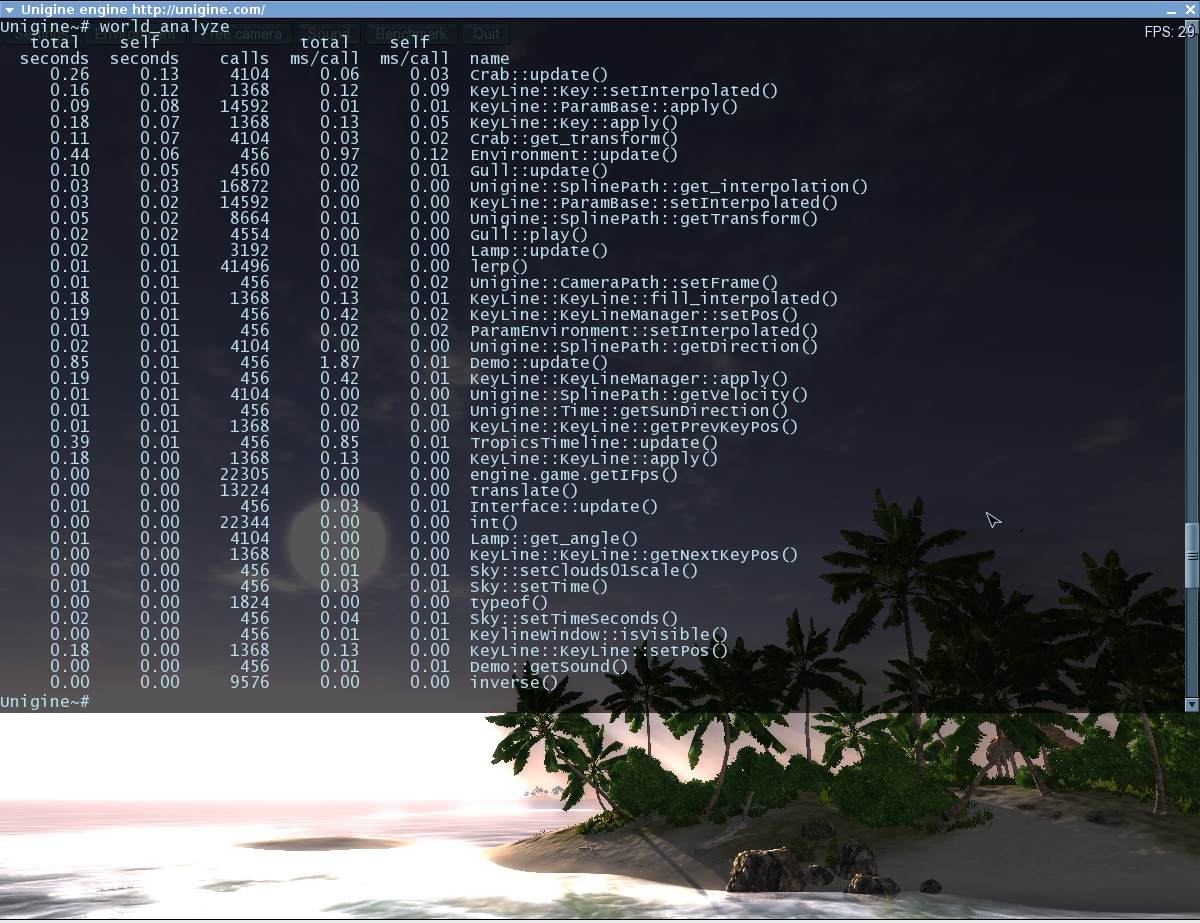Image resolution: width=1200 pixels, height=923 pixels.
Task: Select the 'Gull::update()' row name
Action: (539, 171)
